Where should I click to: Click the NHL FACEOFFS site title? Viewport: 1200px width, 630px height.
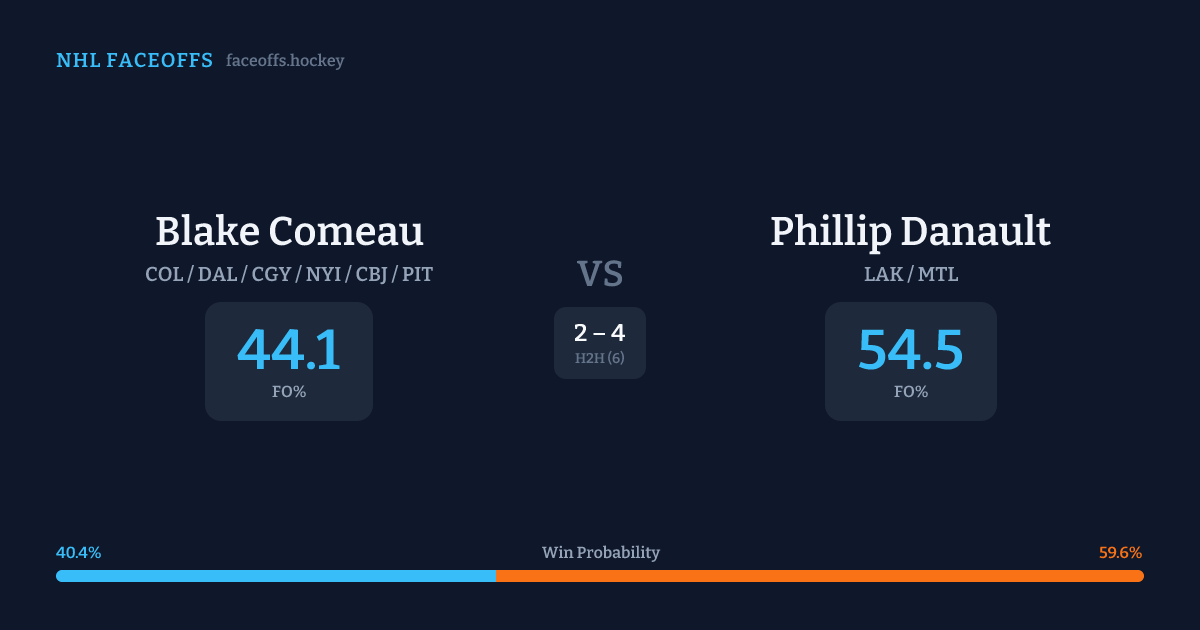[134, 61]
